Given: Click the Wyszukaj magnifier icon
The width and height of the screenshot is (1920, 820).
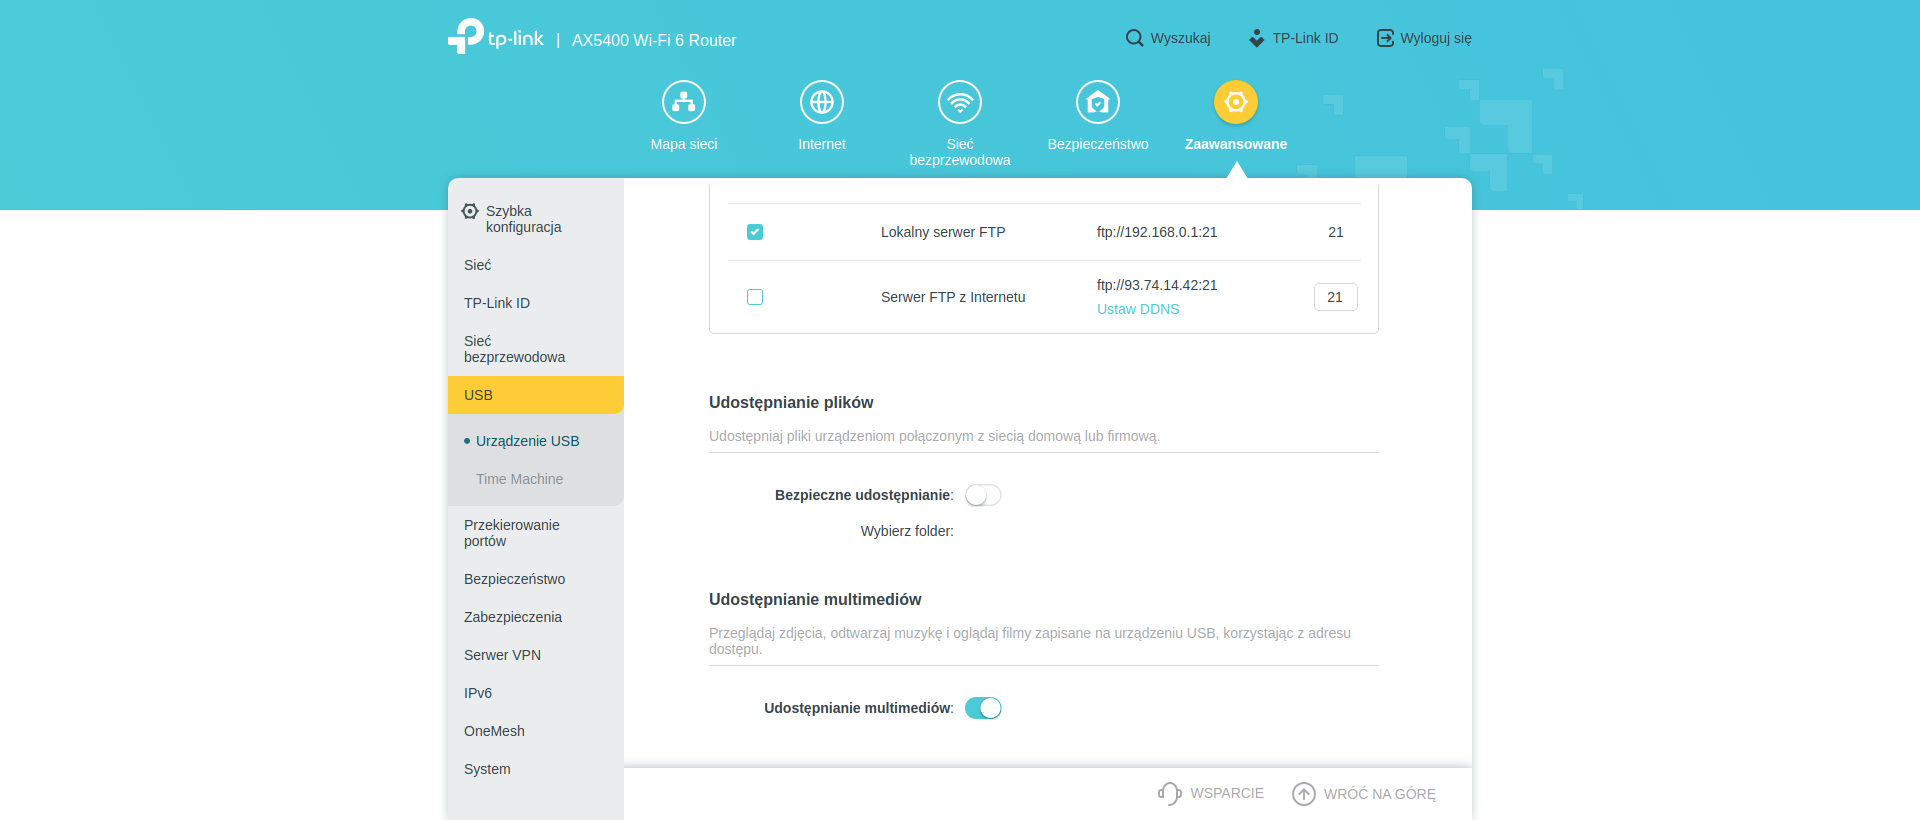Looking at the screenshot, I should [x=1134, y=38].
